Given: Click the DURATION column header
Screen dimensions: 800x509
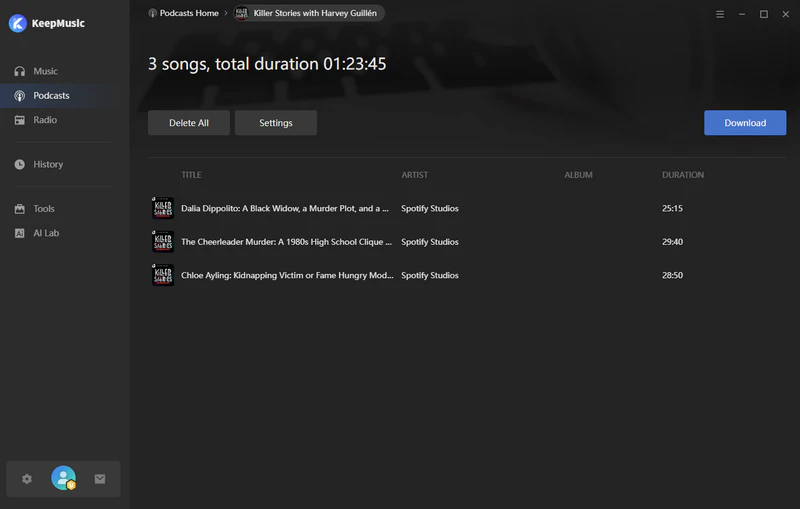Looking at the screenshot, I should pos(683,175).
